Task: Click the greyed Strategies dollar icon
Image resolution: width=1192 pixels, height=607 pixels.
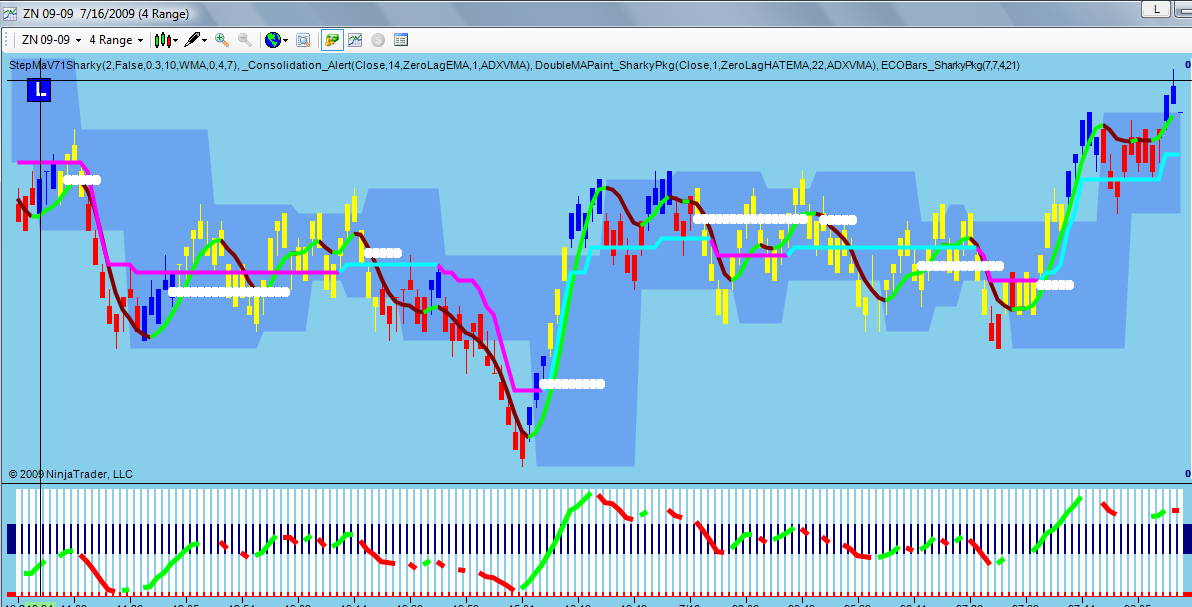Action: click(x=378, y=40)
